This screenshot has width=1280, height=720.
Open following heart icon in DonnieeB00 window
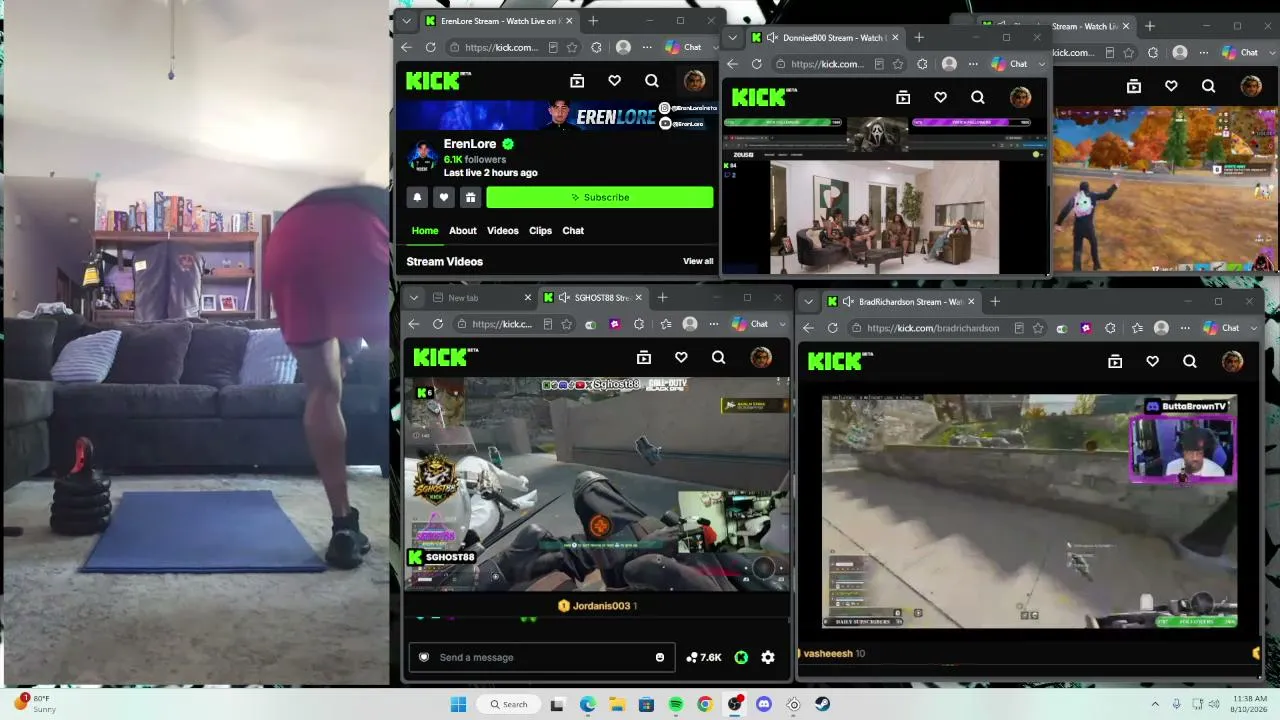[x=941, y=97]
